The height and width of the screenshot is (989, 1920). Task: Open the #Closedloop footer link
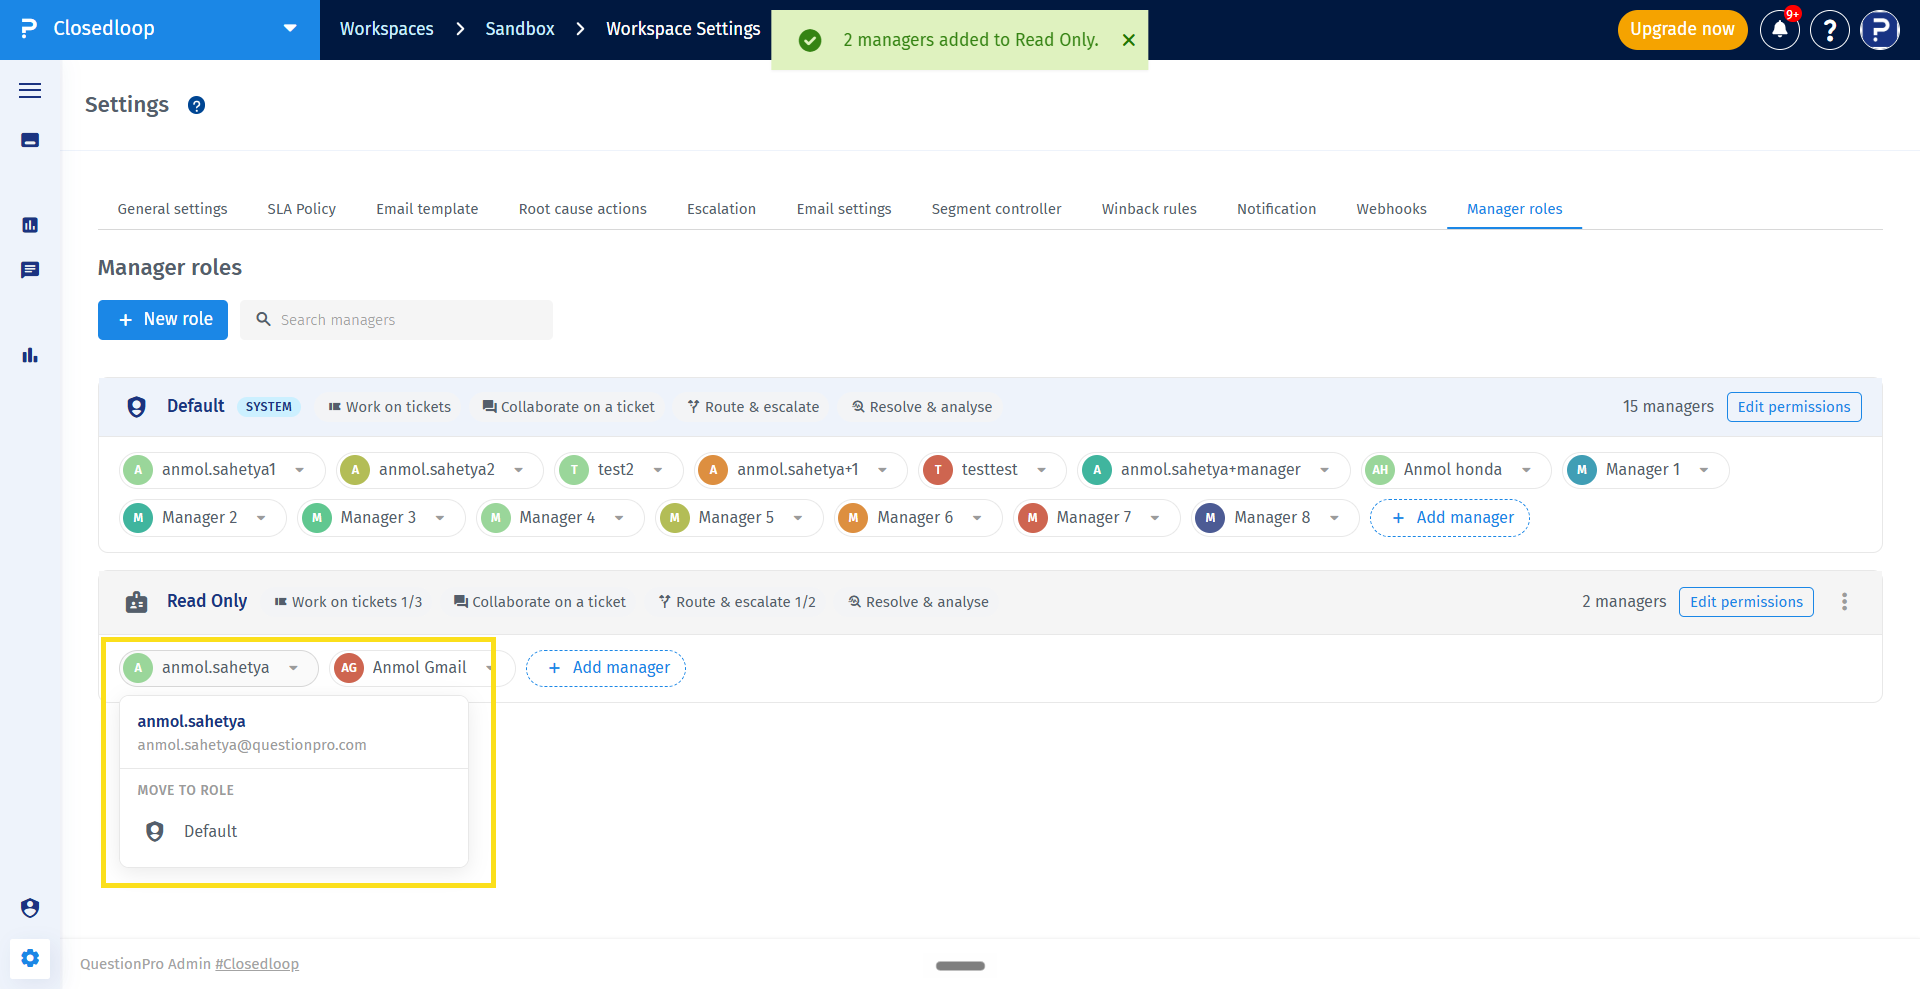click(x=257, y=964)
